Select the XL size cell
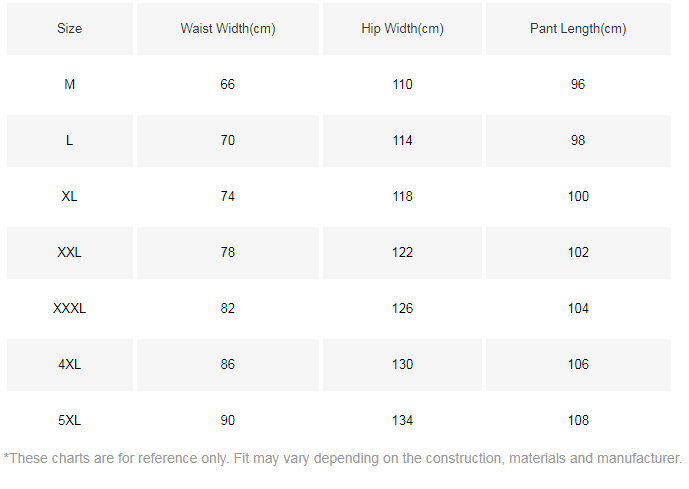 click(x=70, y=197)
